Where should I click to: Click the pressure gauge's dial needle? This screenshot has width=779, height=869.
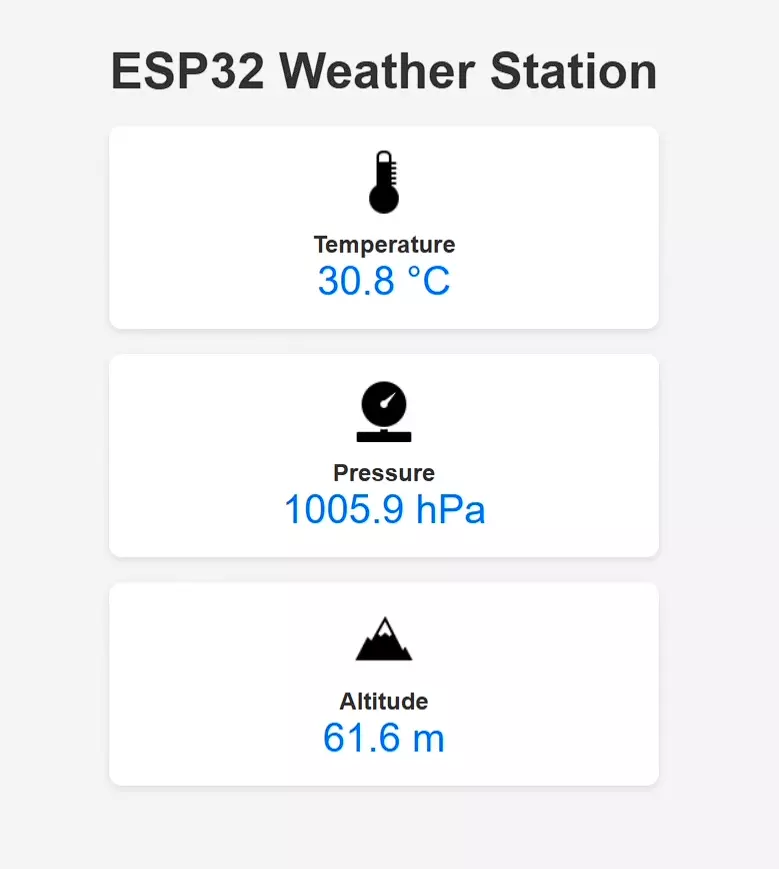[x=388, y=400]
